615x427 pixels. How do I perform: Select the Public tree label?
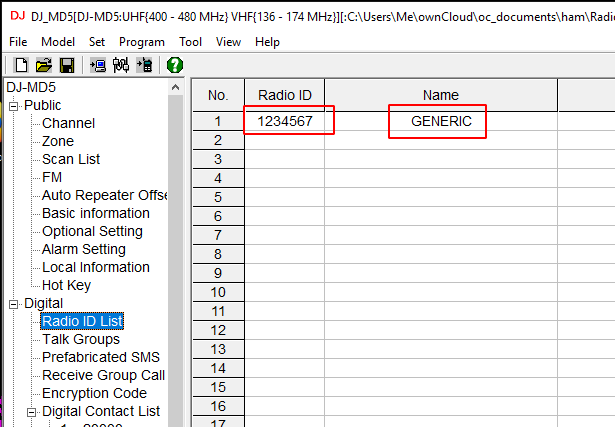42,105
